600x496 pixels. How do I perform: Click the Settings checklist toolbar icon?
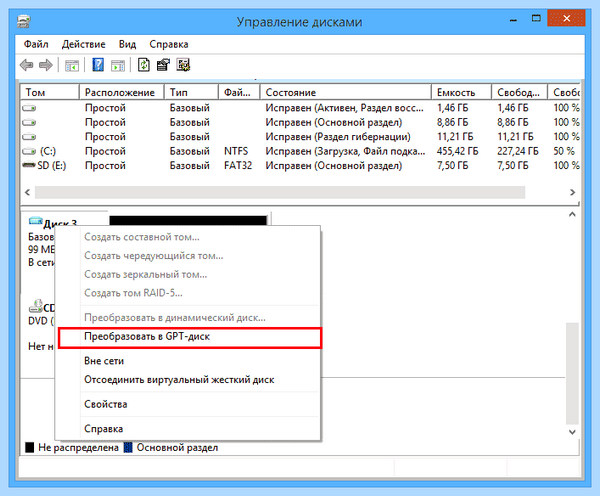point(183,65)
